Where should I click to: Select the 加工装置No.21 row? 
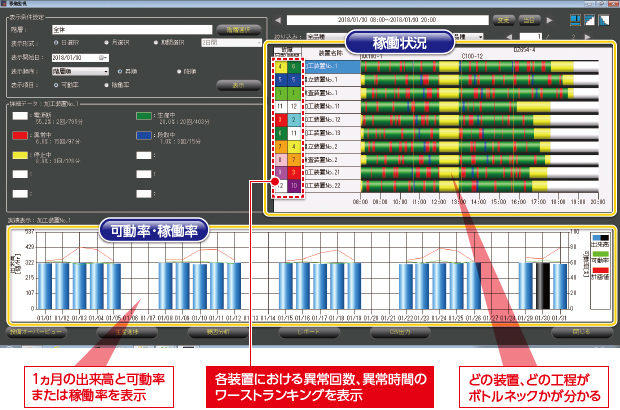[436, 173]
